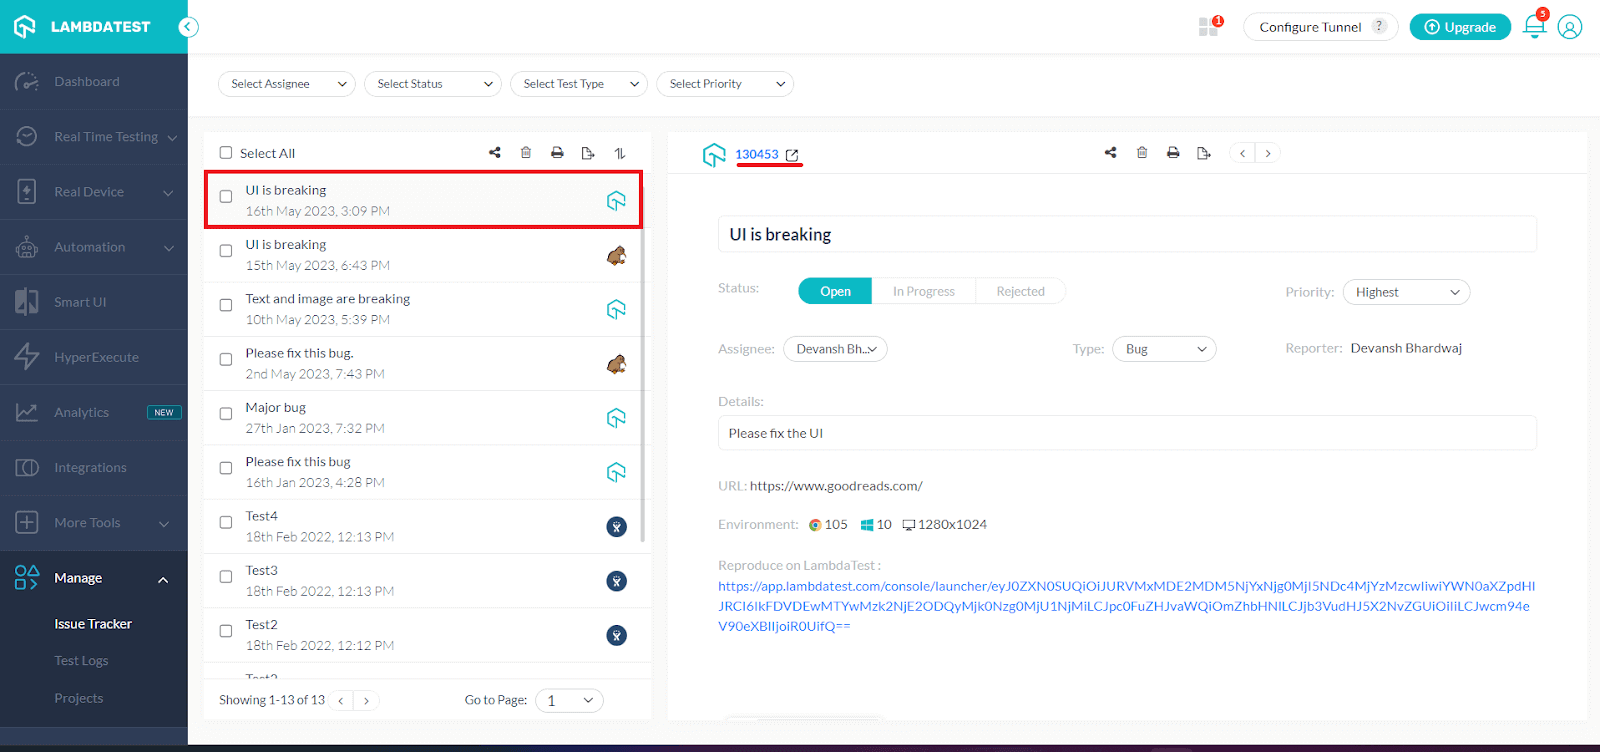1600x752 pixels.
Task: Go to the next issue with the right arrow
Action: 1268,153
